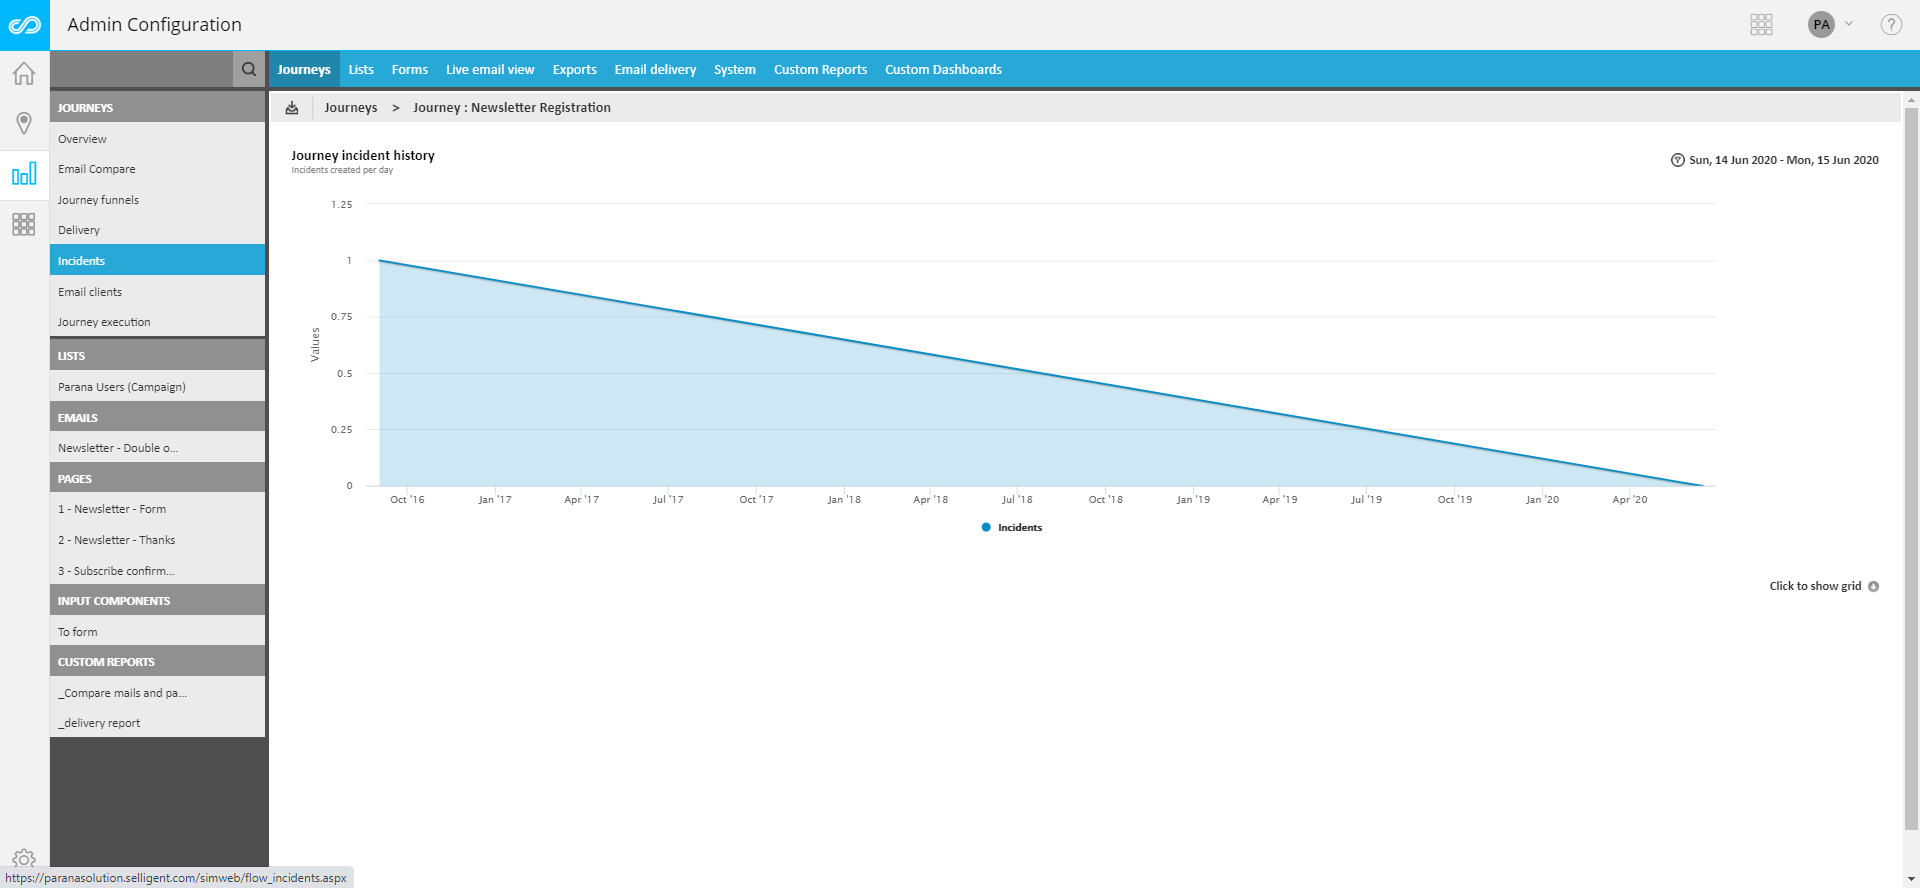
Task: Select Journey funnels in sidebar
Action: click(98, 200)
